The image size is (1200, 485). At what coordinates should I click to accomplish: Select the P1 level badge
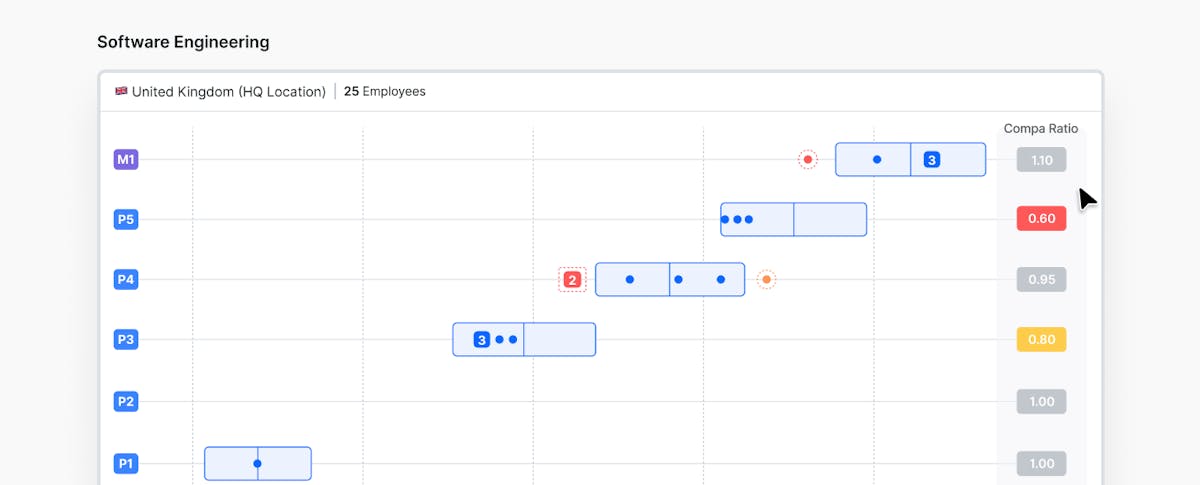click(126, 463)
